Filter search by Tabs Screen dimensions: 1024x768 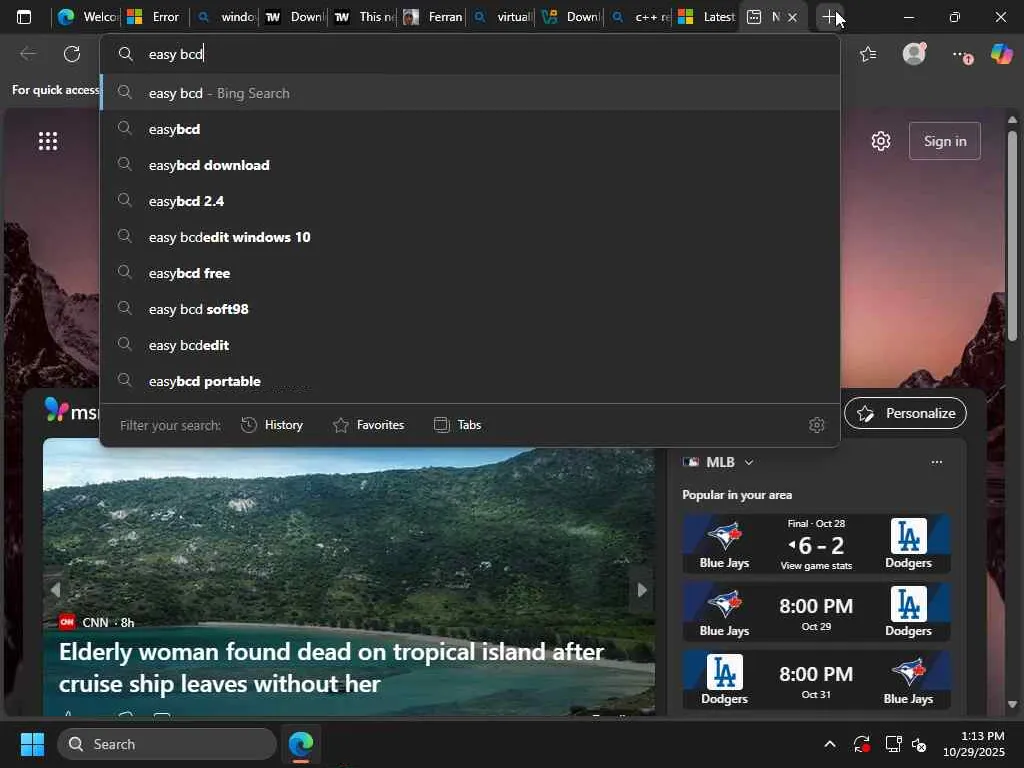click(458, 425)
